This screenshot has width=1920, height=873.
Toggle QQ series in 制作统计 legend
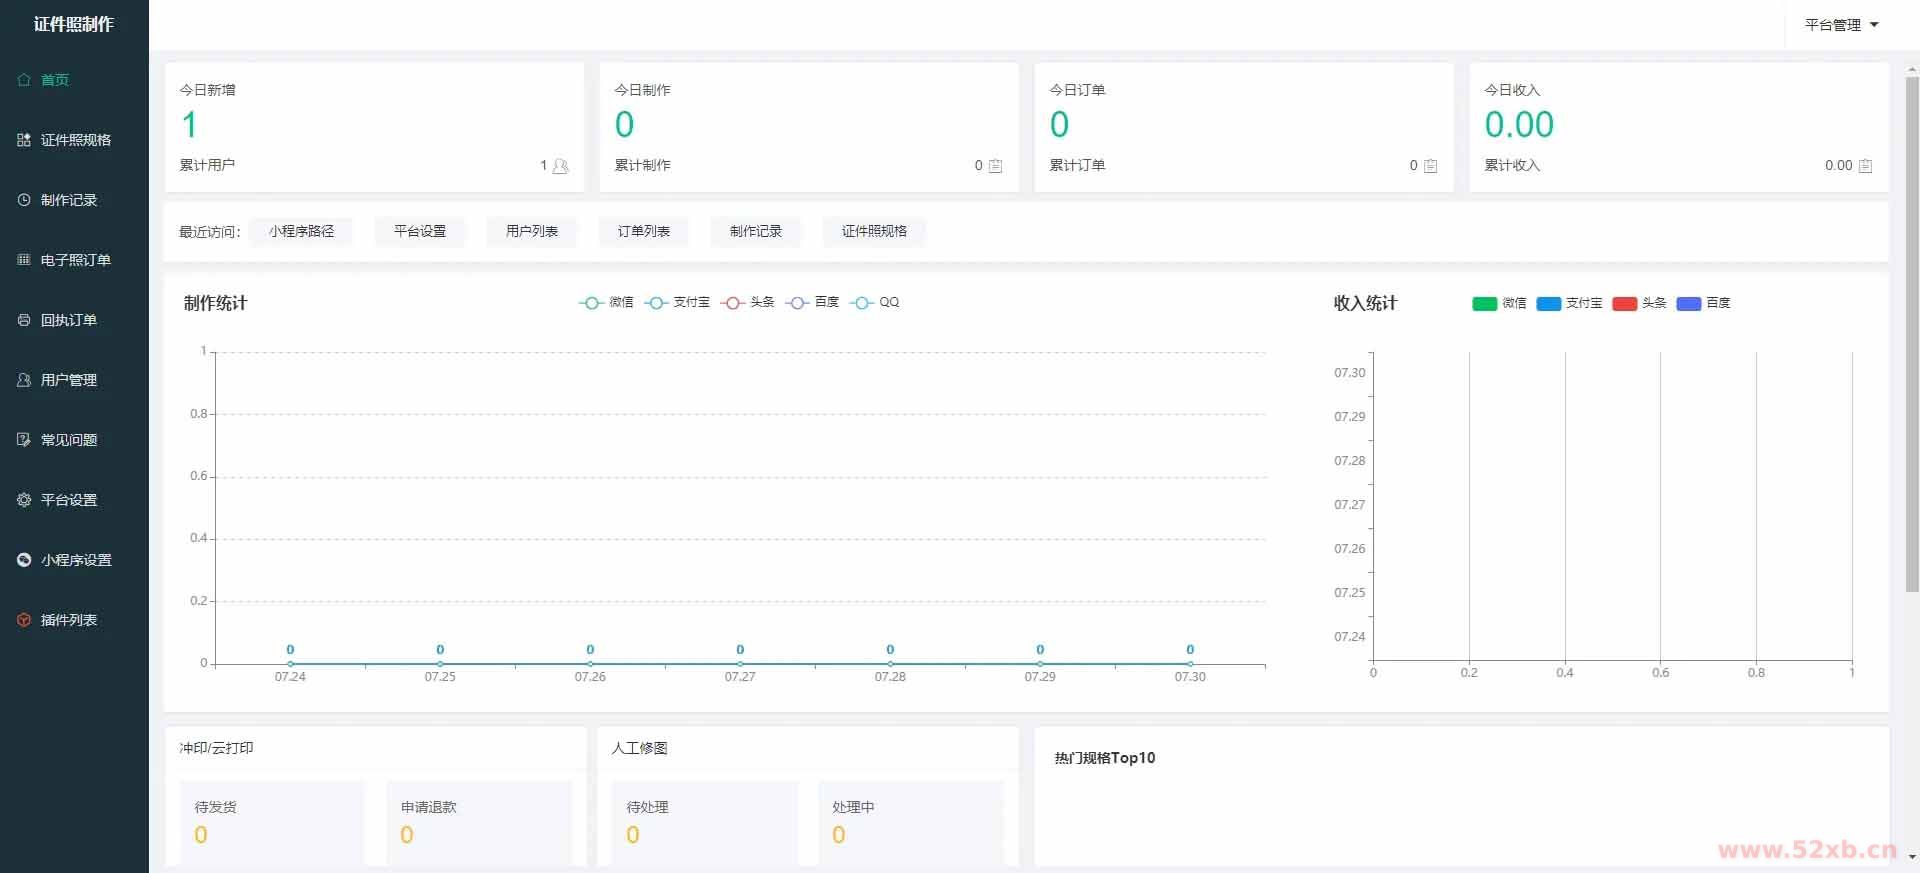click(x=874, y=302)
